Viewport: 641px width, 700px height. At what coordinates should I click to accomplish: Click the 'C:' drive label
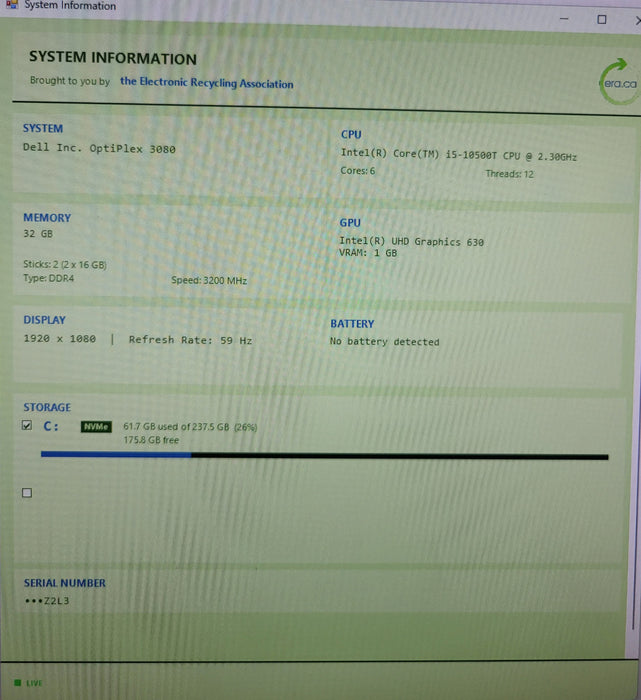point(51,426)
